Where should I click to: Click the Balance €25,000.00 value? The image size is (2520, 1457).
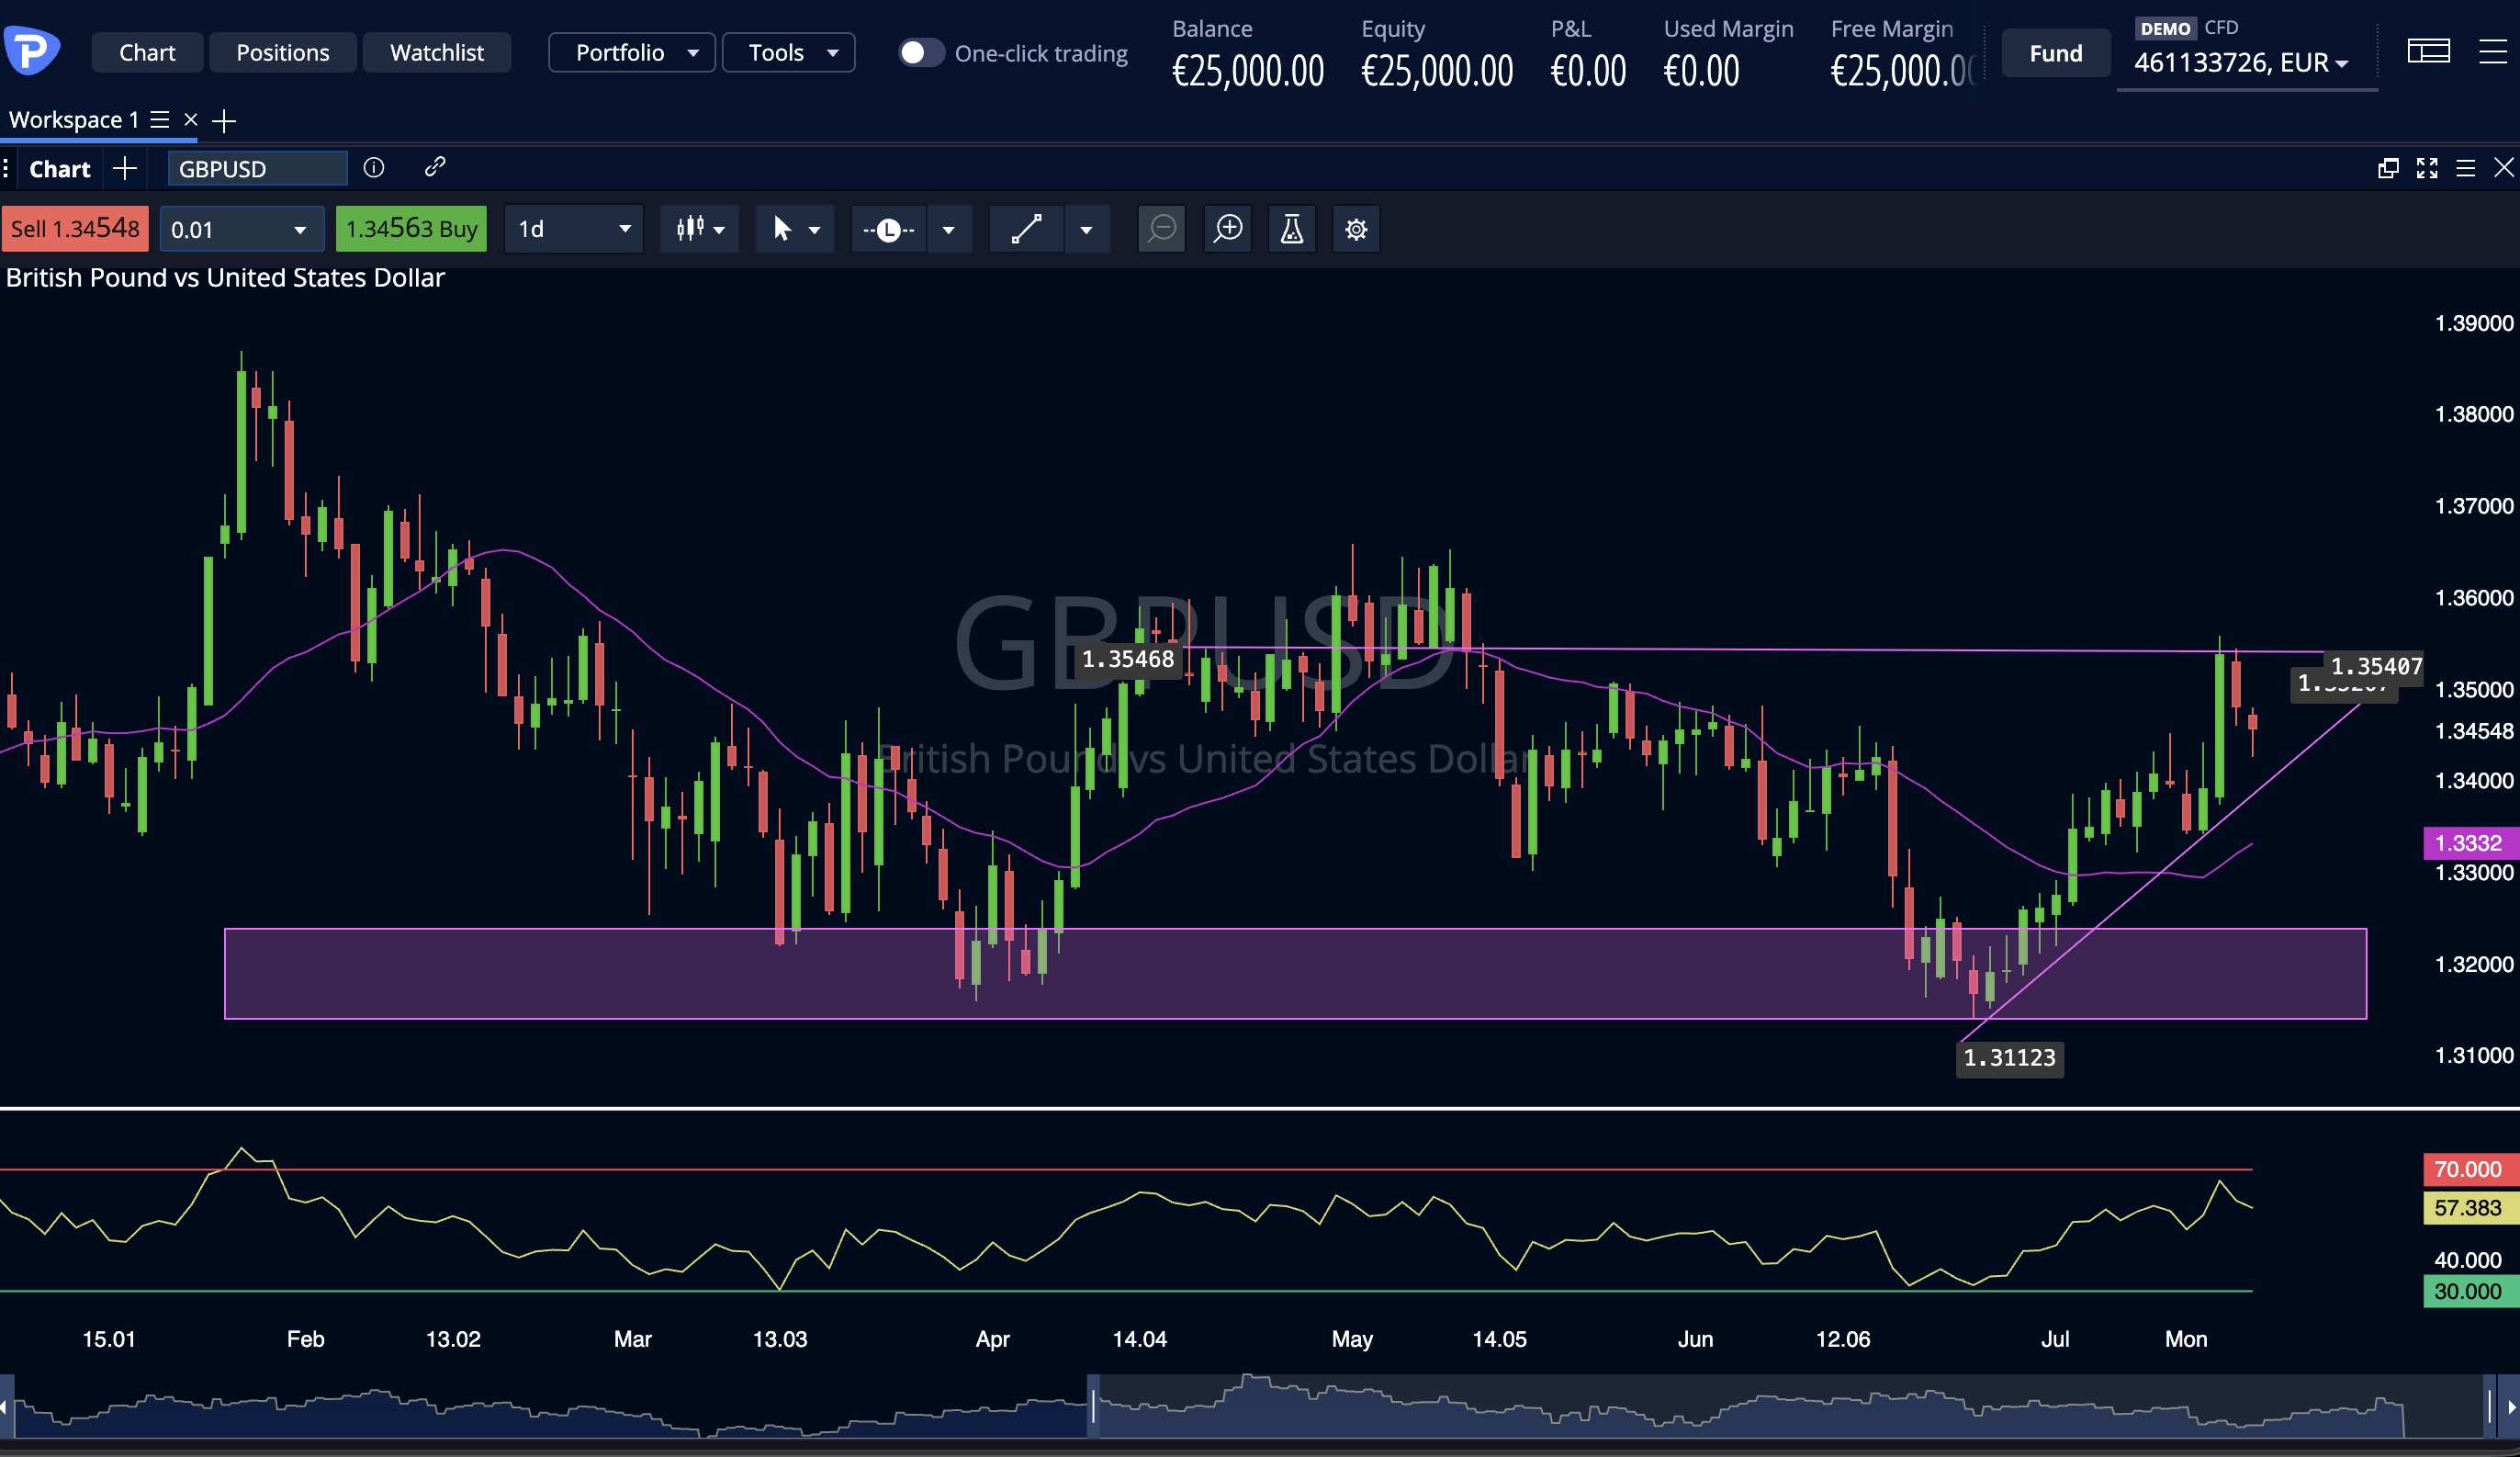click(x=1247, y=71)
